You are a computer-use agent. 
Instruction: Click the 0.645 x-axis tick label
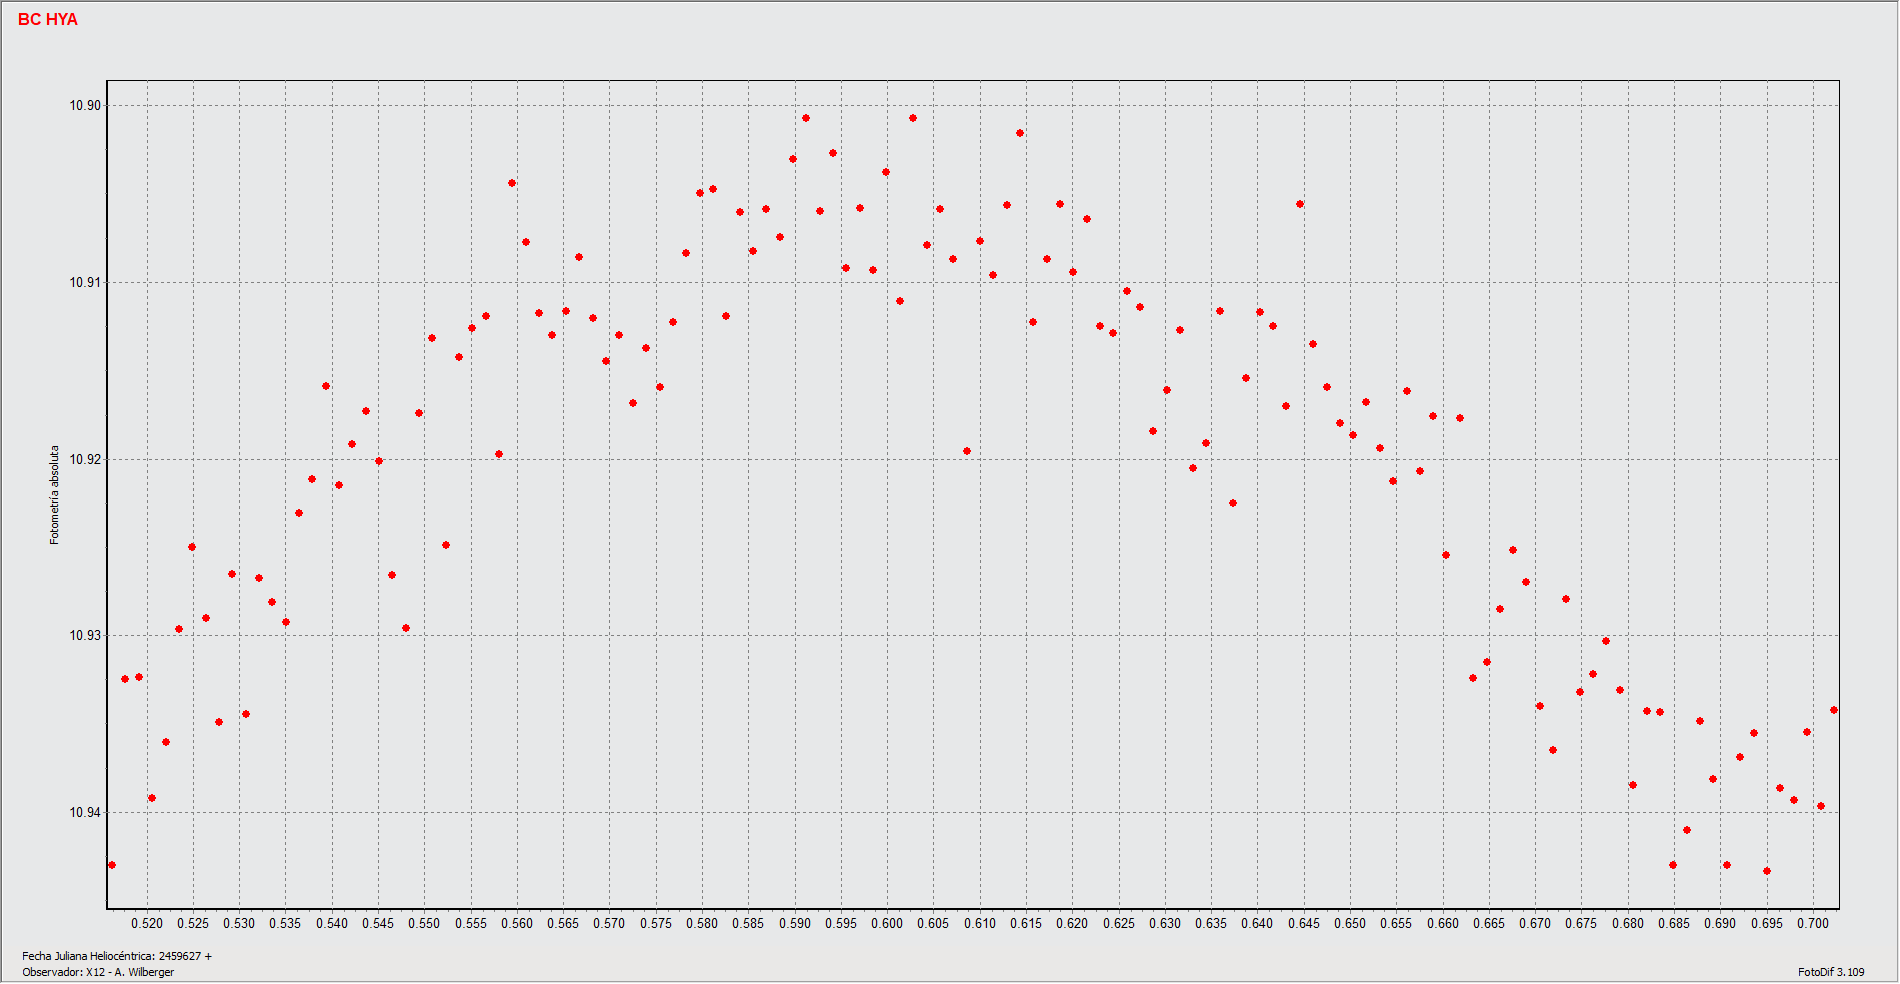click(x=1303, y=923)
